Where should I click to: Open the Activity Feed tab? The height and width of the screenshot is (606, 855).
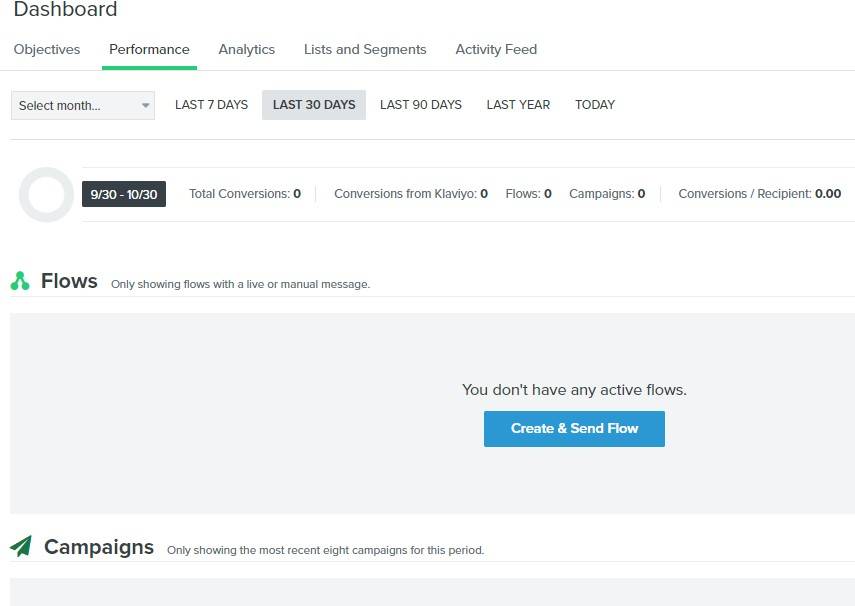(x=495, y=49)
